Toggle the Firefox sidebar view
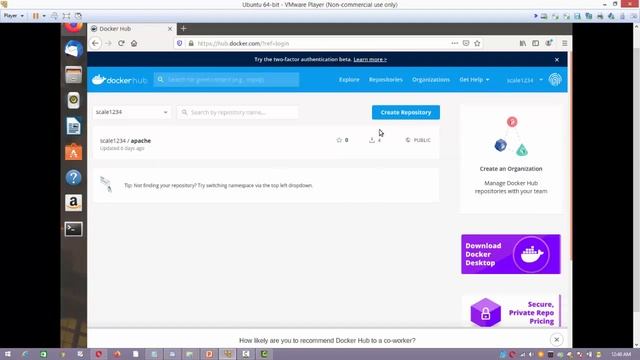The height and width of the screenshot is (360, 640). click(536, 43)
